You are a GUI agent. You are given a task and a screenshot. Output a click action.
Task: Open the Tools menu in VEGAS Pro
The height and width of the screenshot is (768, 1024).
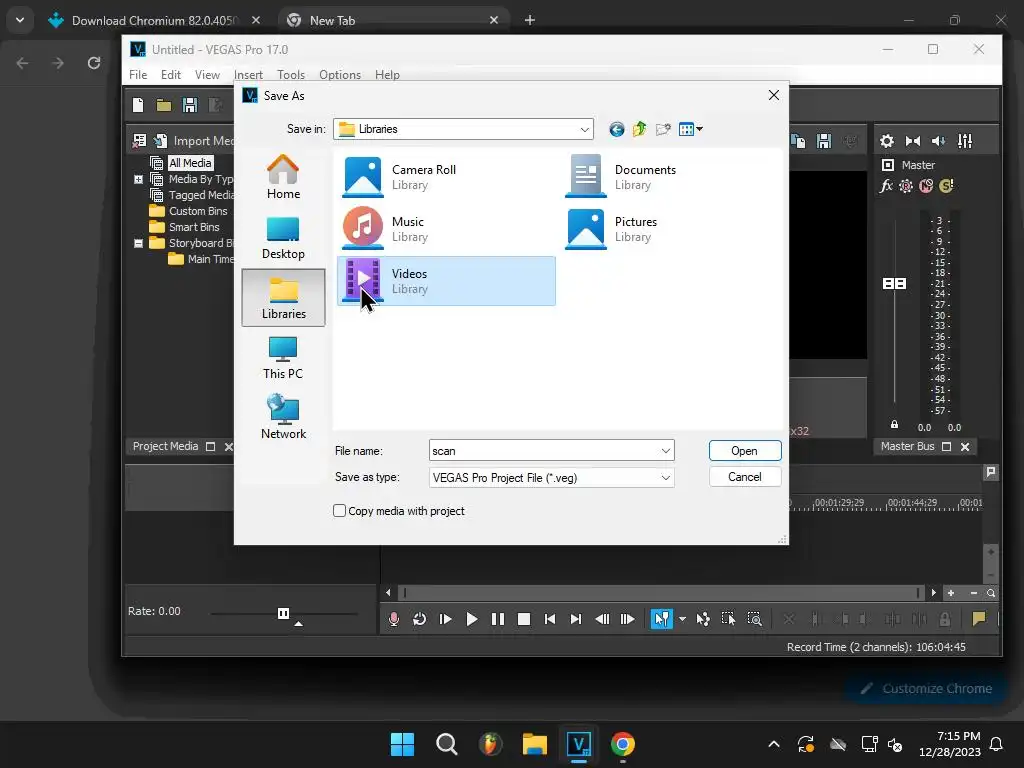(291, 74)
